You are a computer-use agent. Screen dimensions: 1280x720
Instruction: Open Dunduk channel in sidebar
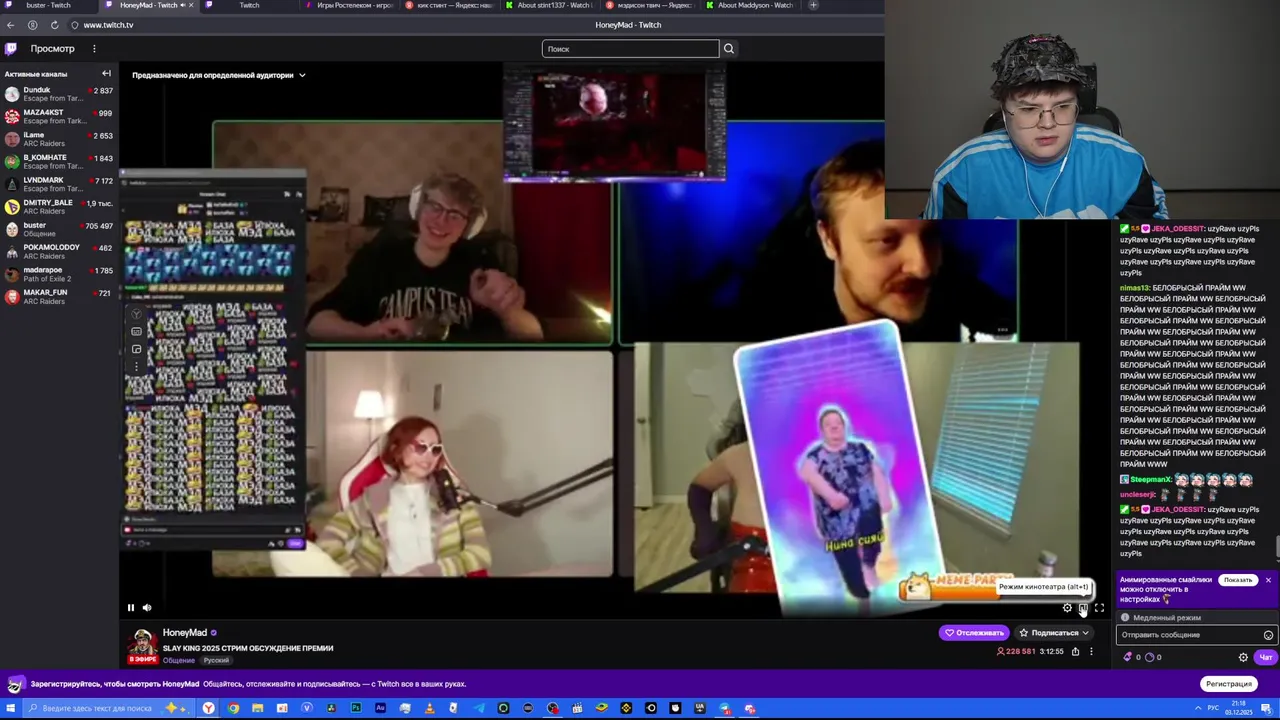59,94
